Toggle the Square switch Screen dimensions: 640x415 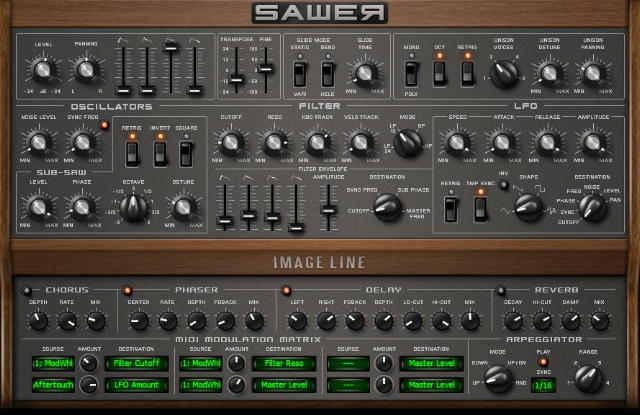(x=186, y=154)
